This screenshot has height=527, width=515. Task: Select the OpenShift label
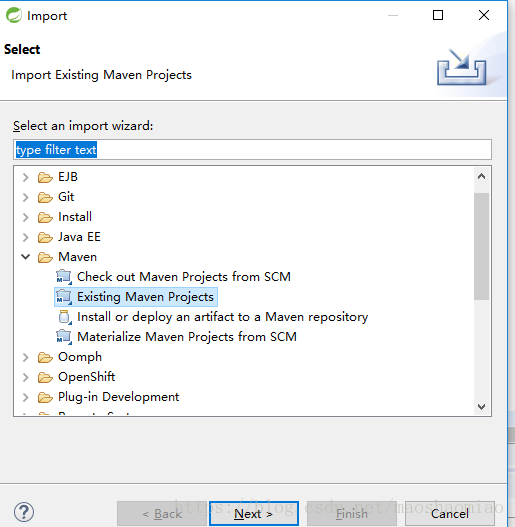point(87,377)
